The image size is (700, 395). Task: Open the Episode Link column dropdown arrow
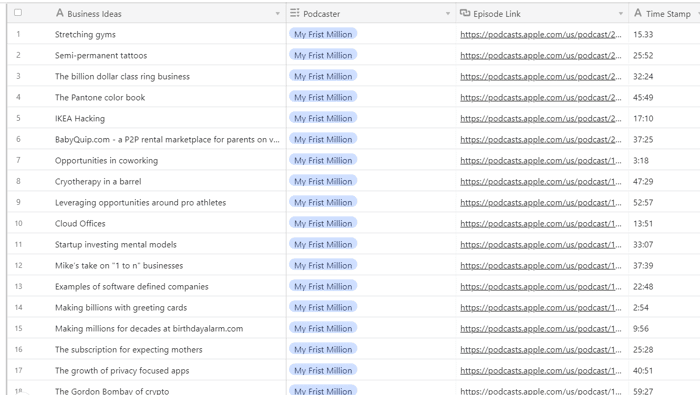621,14
